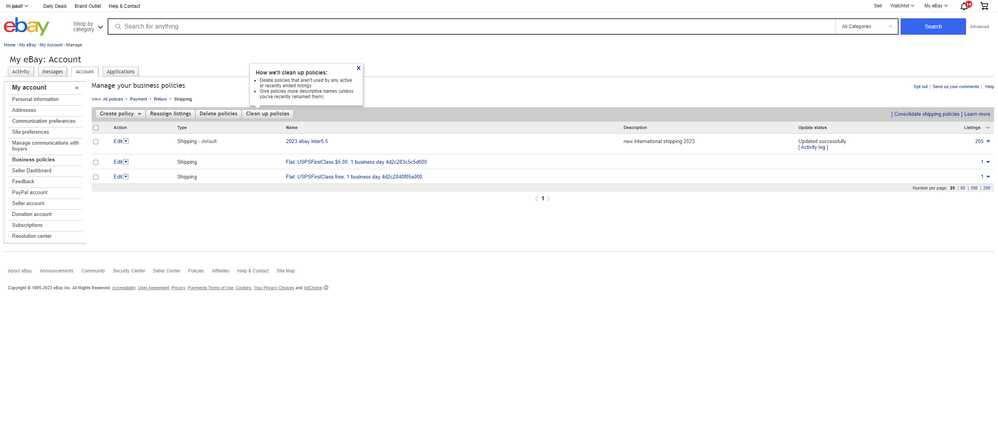The height and width of the screenshot is (421, 998).
Task: View All policies filter link
Action: pyautogui.click(x=113, y=99)
